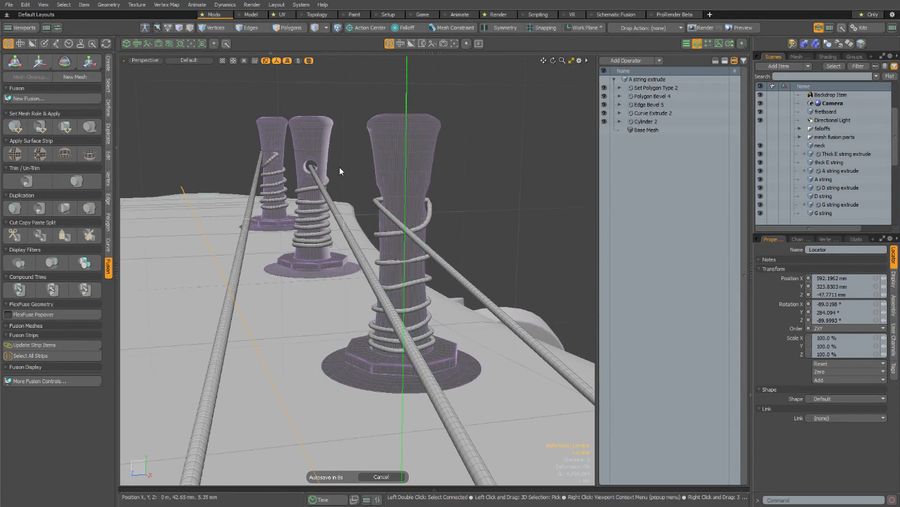The image size is (900, 507).
Task: Expand the mesh fusion parts group
Action: pos(798,137)
